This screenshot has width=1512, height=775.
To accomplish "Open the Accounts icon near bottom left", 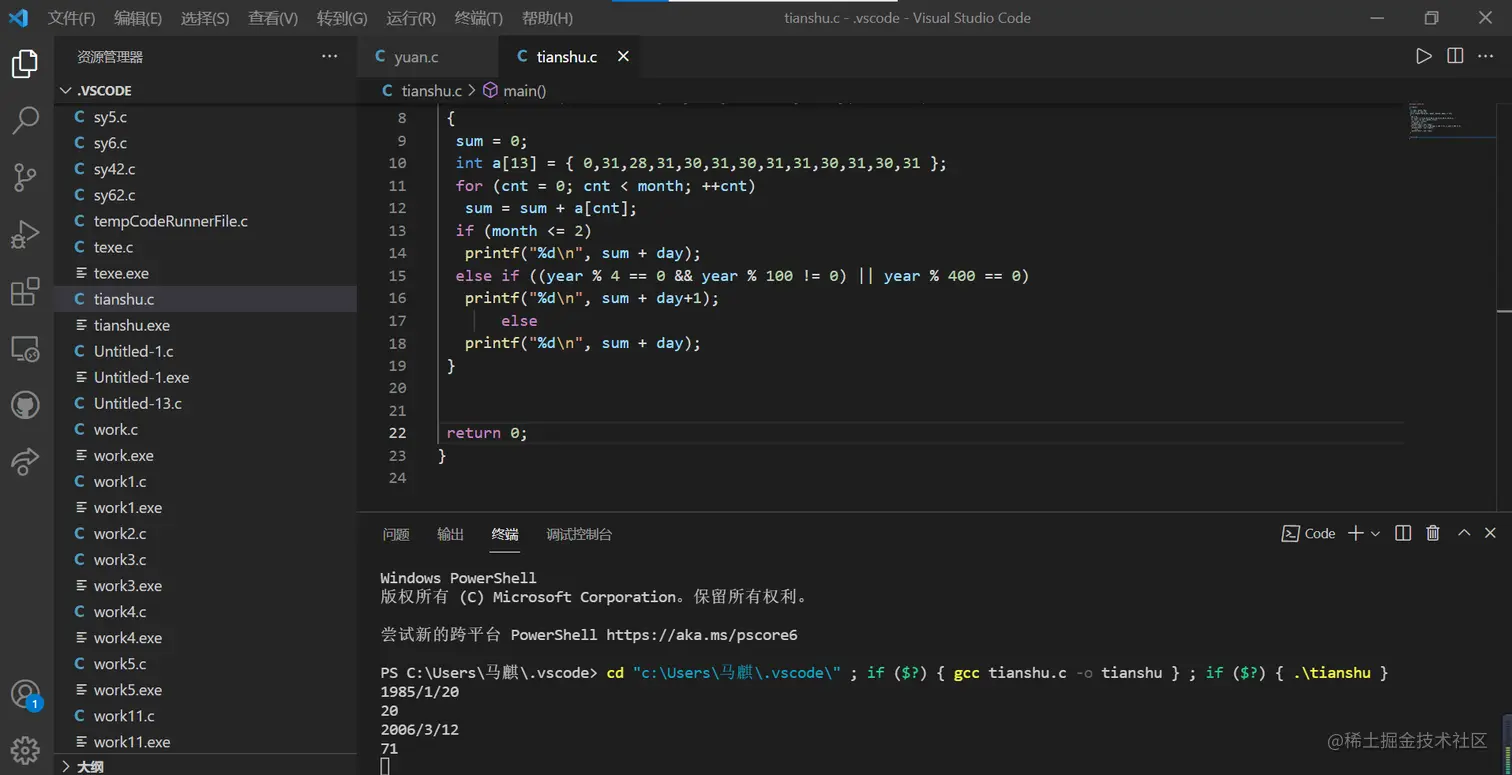I will pos(27,693).
